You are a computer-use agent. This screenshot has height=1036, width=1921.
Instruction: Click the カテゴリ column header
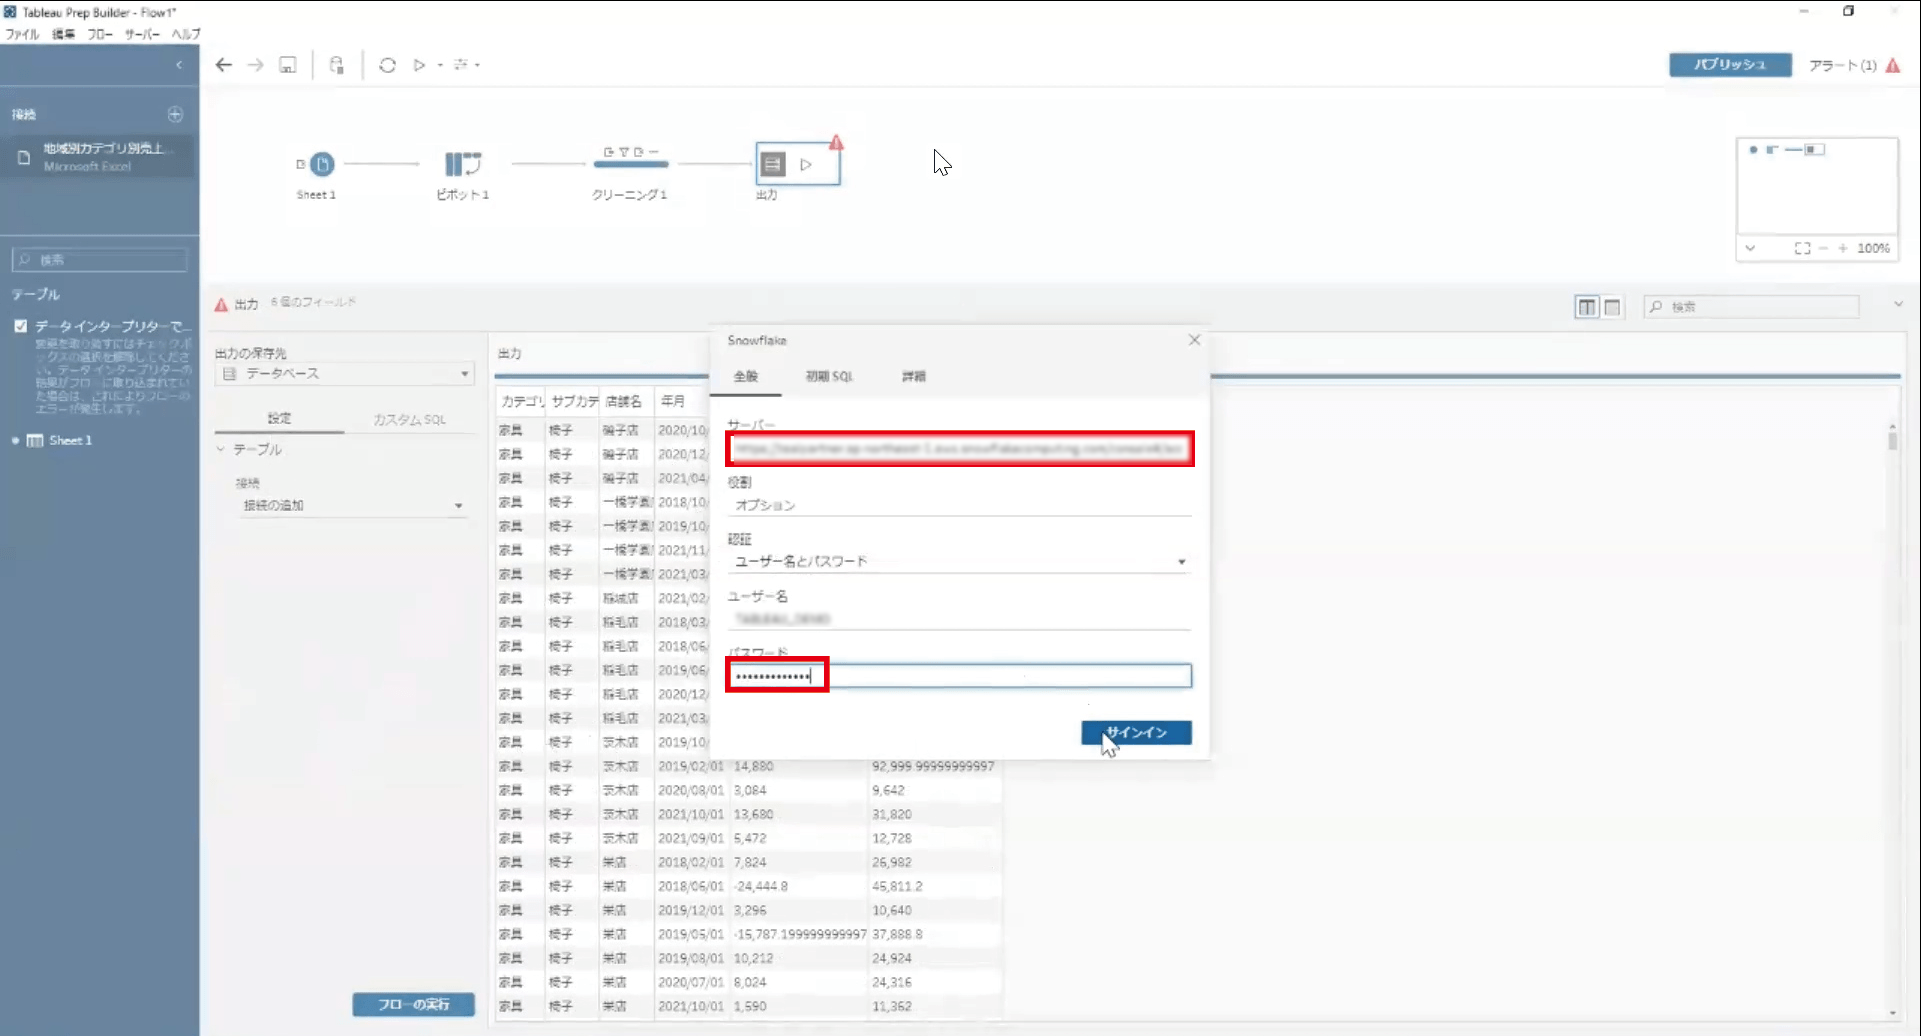(521, 401)
